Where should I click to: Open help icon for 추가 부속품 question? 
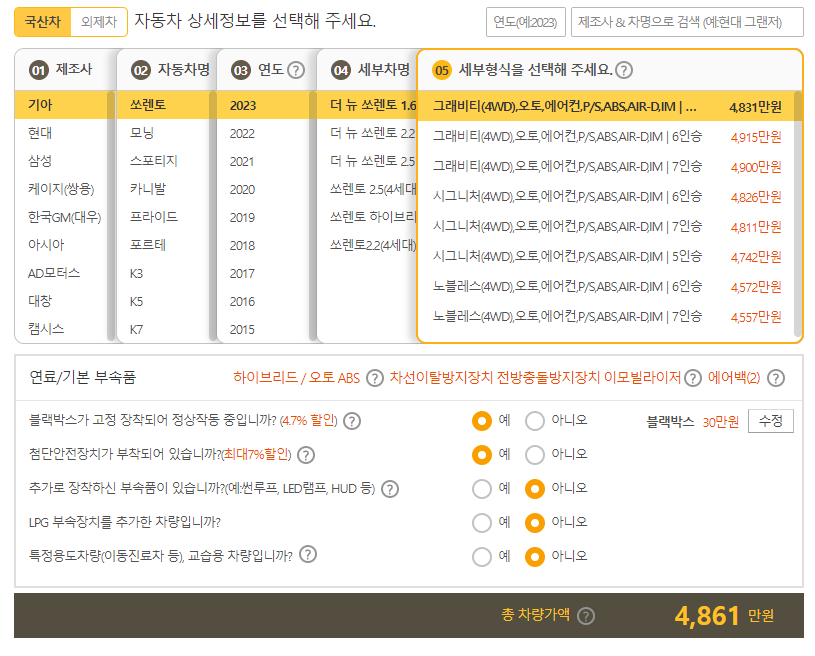tap(390, 489)
